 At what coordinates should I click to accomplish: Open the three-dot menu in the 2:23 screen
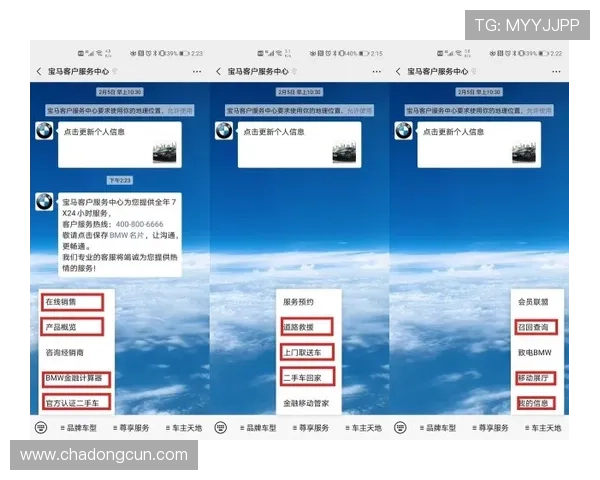pos(197,72)
